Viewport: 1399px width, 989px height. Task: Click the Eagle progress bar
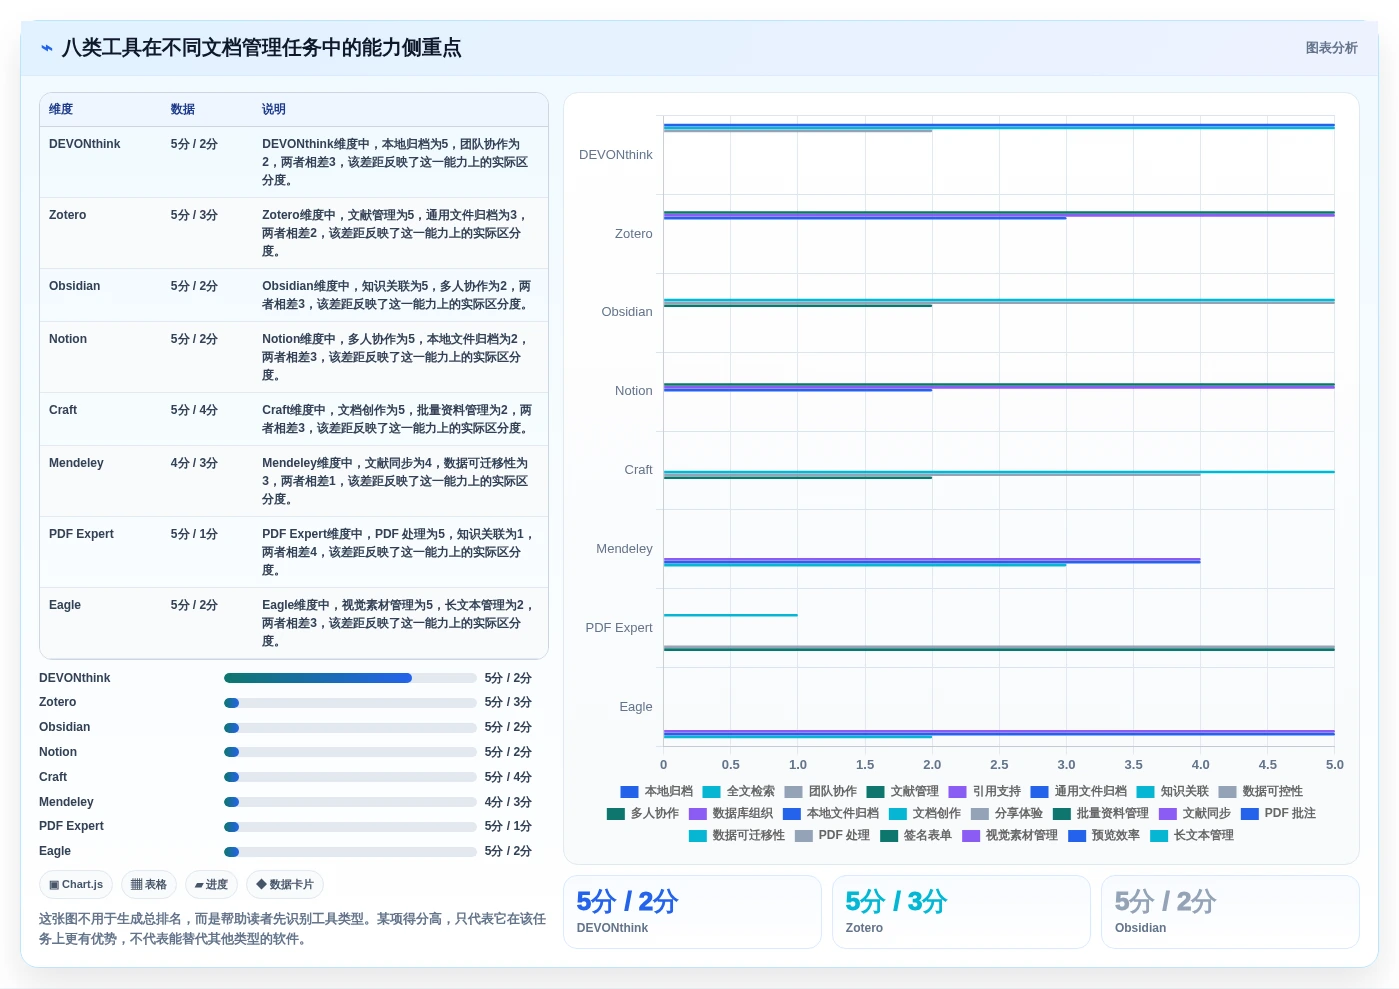[350, 852]
